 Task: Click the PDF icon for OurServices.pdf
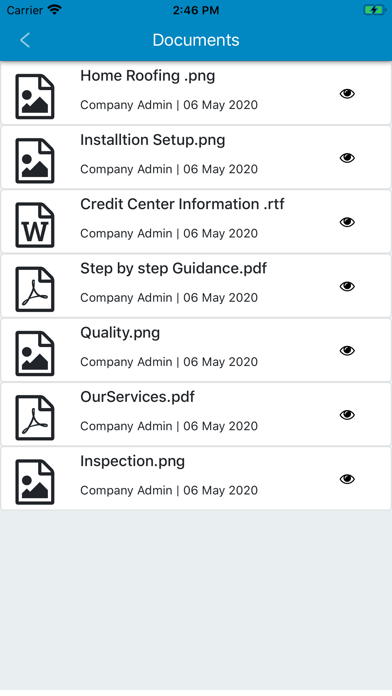35,418
